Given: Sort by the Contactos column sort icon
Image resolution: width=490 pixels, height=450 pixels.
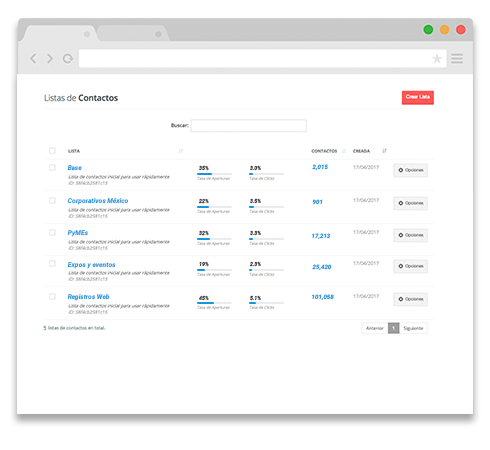Looking at the screenshot, I should point(344,151).
